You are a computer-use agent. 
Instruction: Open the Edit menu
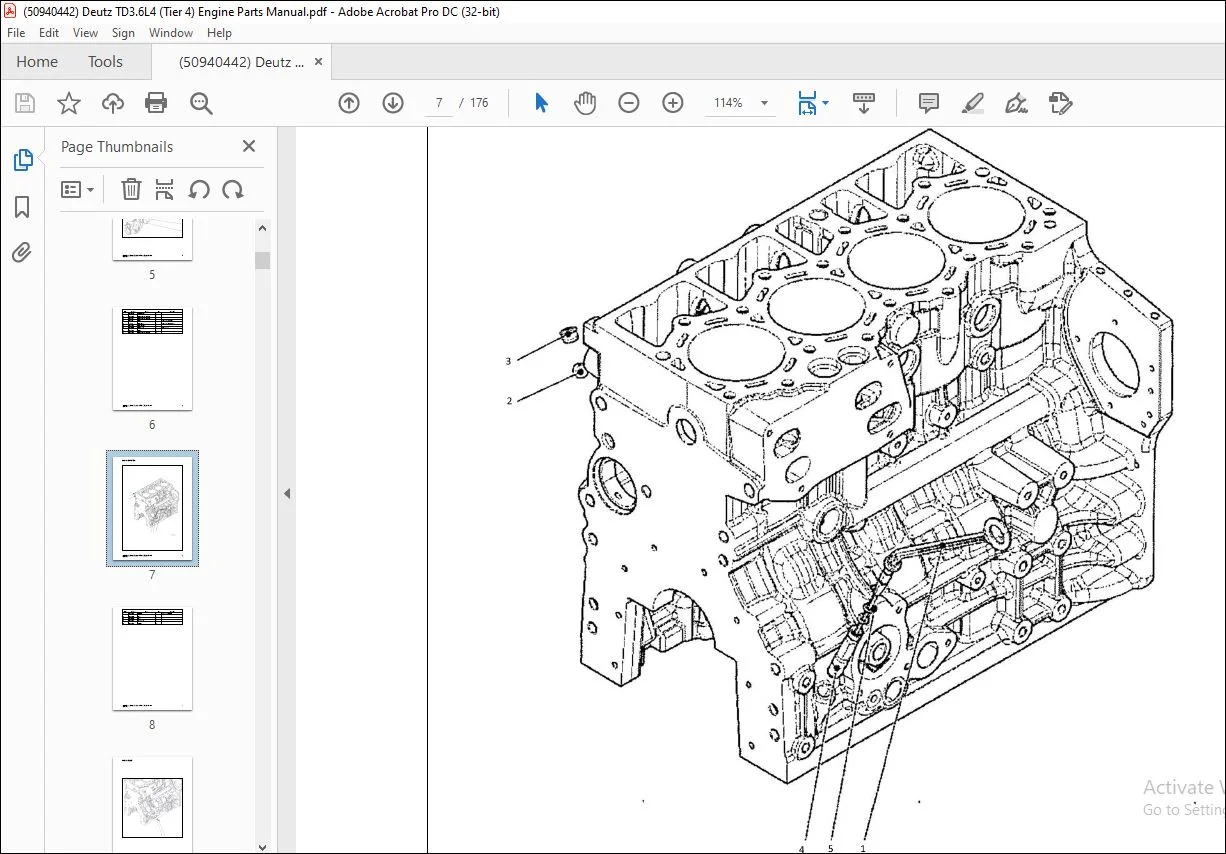[49, 33]
